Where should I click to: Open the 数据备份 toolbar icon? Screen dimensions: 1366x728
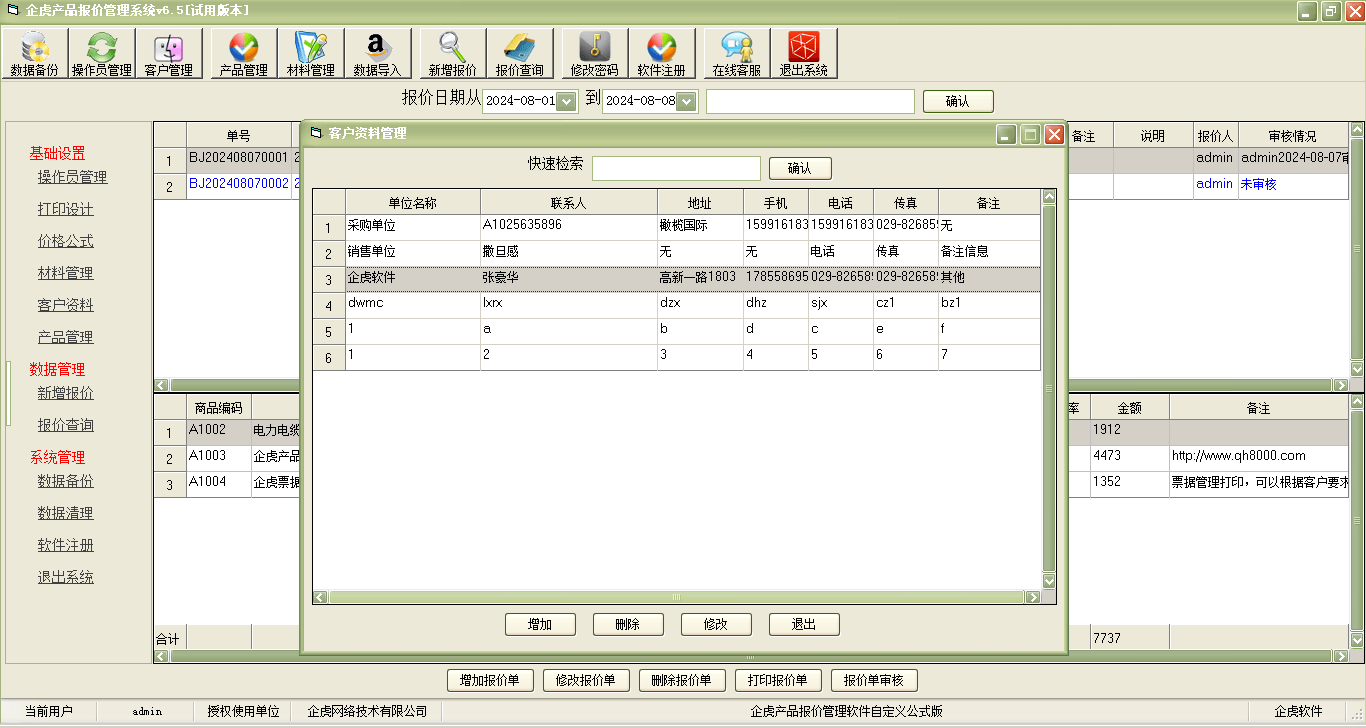point(35,52)
